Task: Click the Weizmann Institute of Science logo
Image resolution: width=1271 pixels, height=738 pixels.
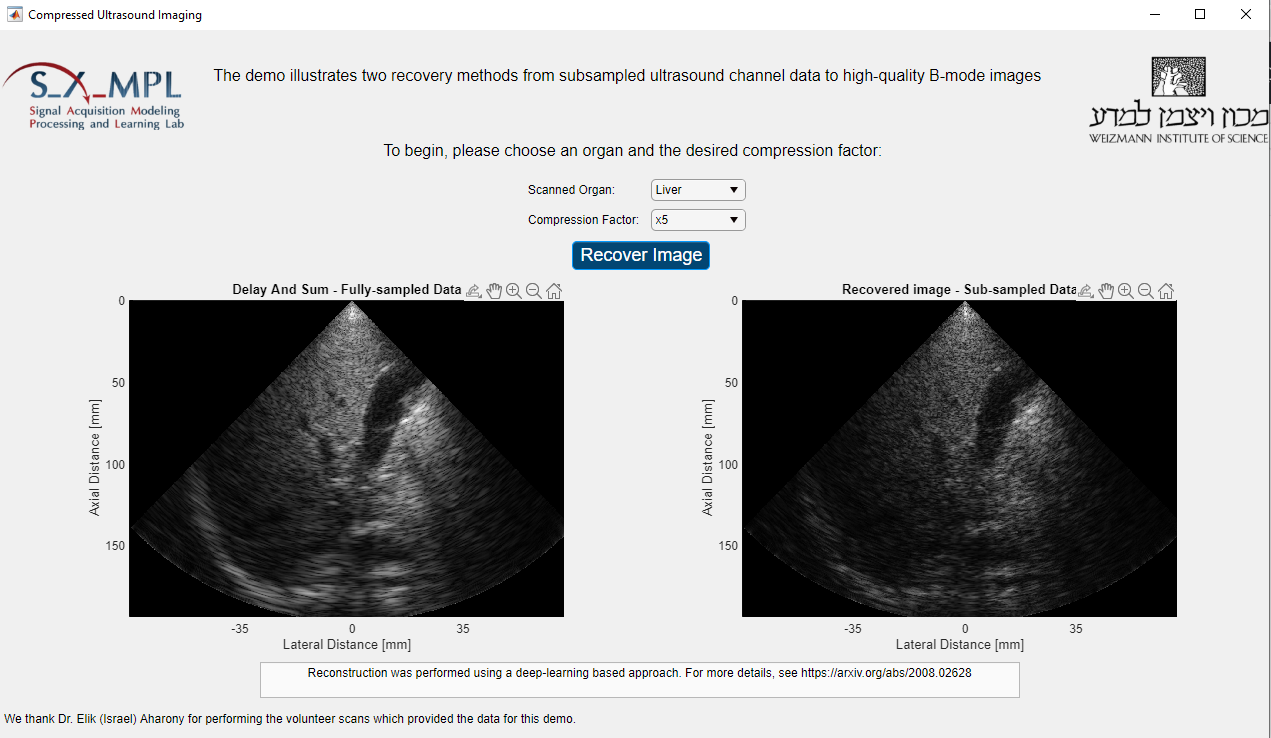Action: (x=1178, y=100)
